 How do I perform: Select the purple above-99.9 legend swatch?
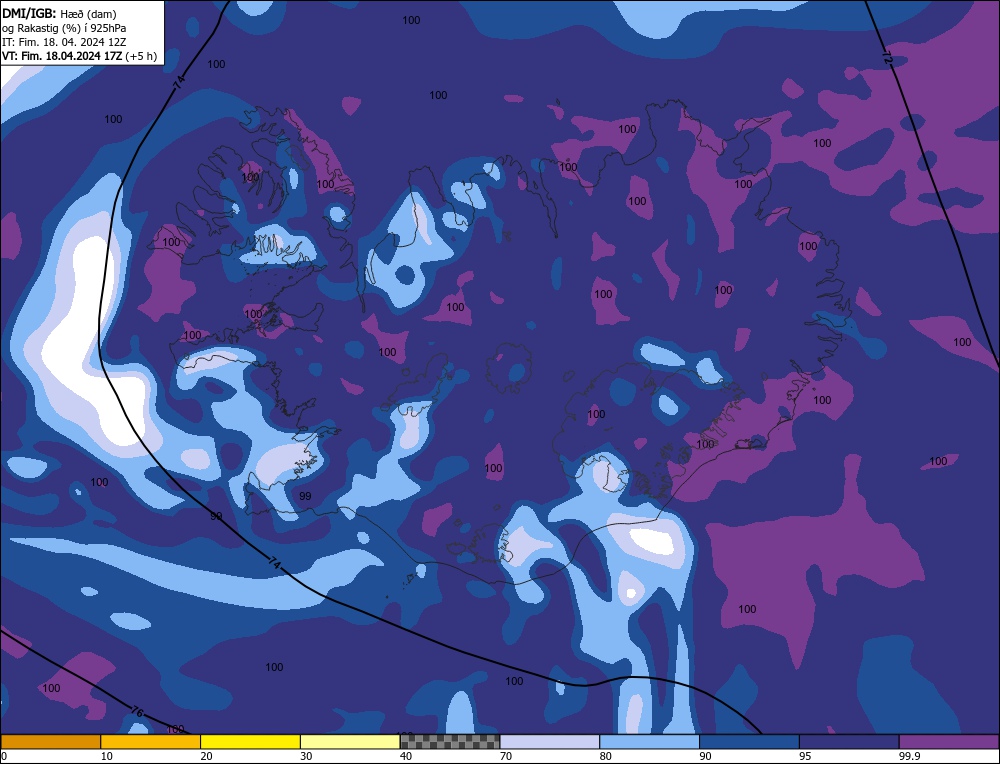coord(949,741)
